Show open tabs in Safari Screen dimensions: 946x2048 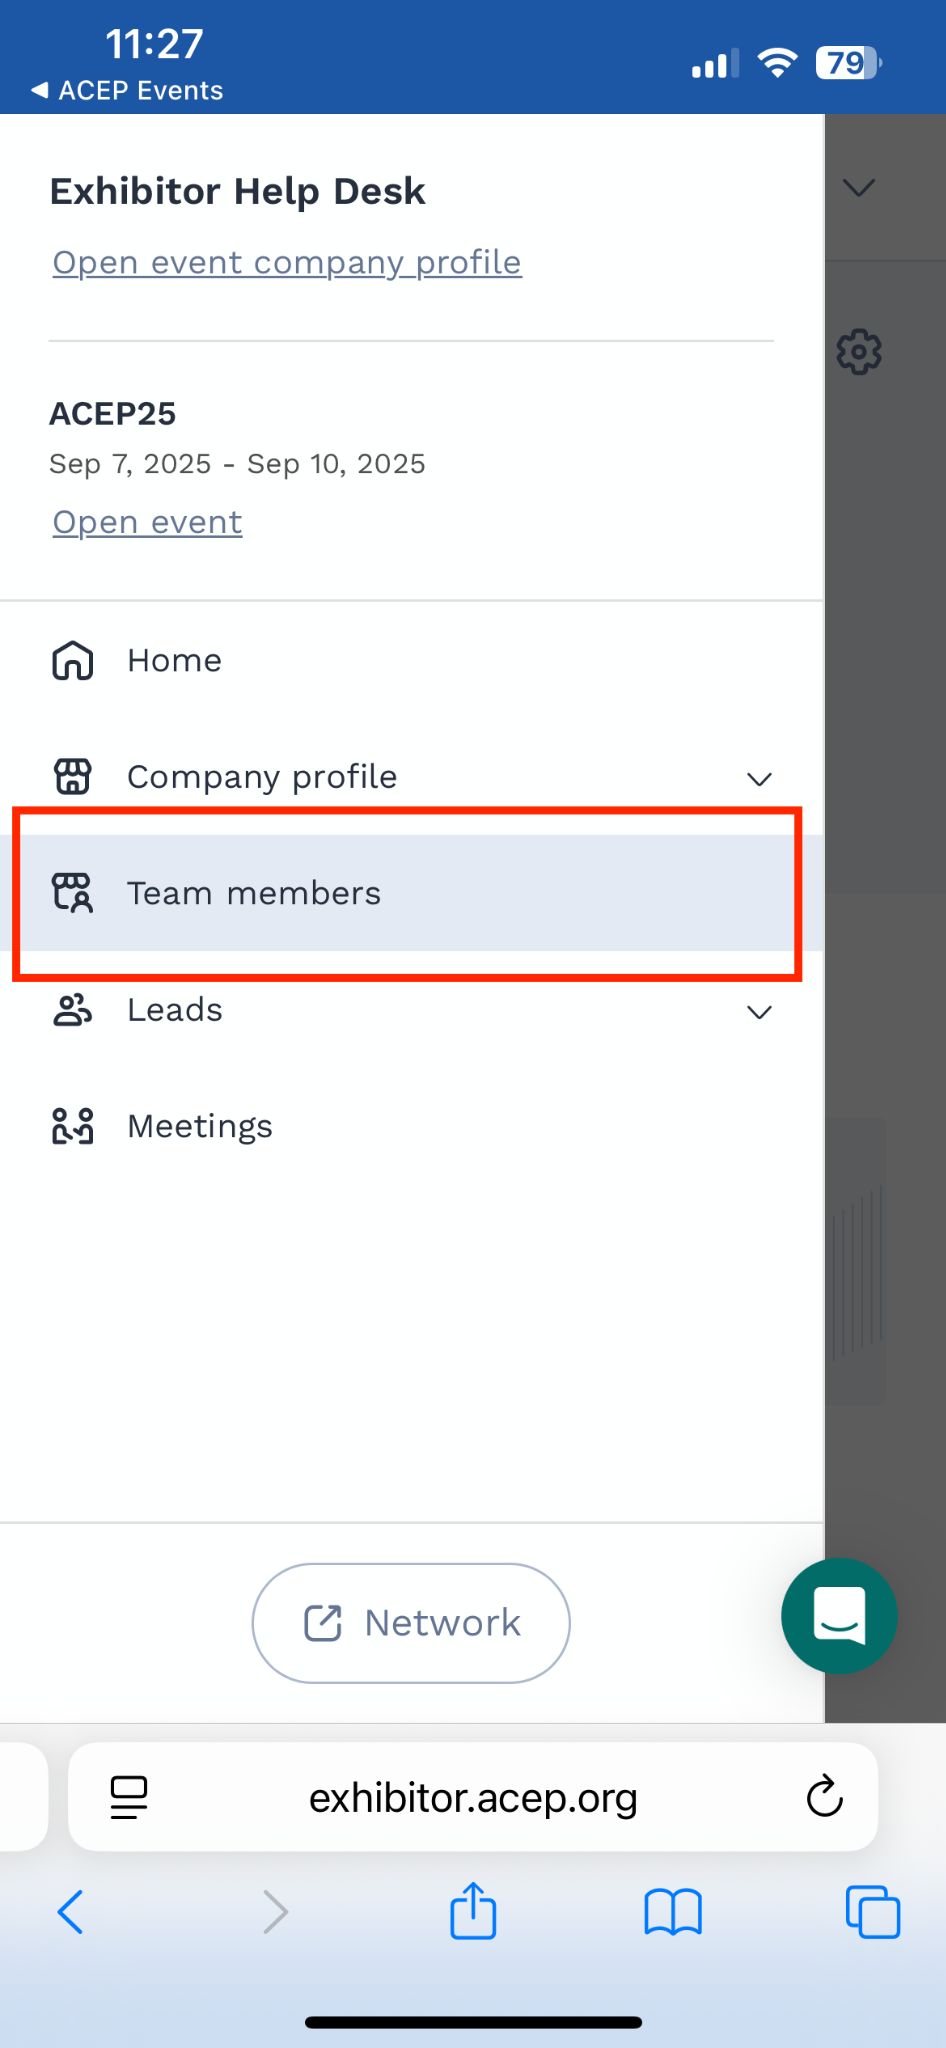click(x=872, y=1911)
